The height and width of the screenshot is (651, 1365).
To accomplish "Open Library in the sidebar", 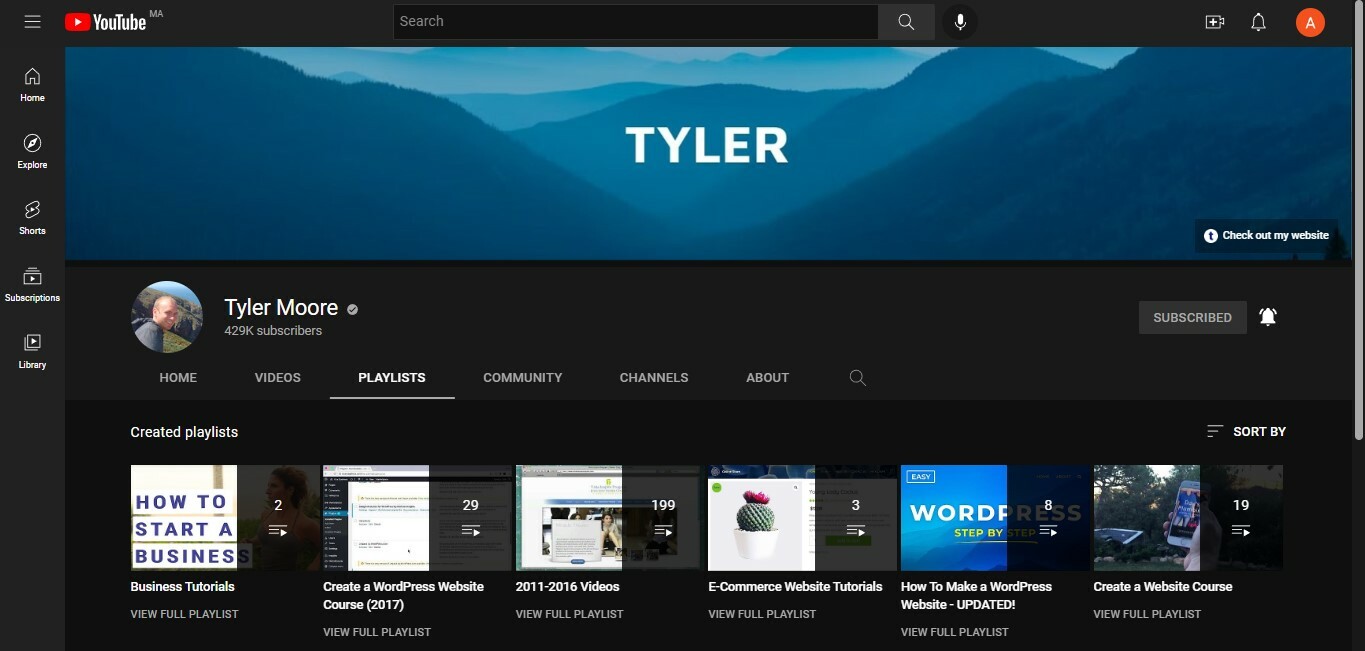I will [x=32, y=351].
